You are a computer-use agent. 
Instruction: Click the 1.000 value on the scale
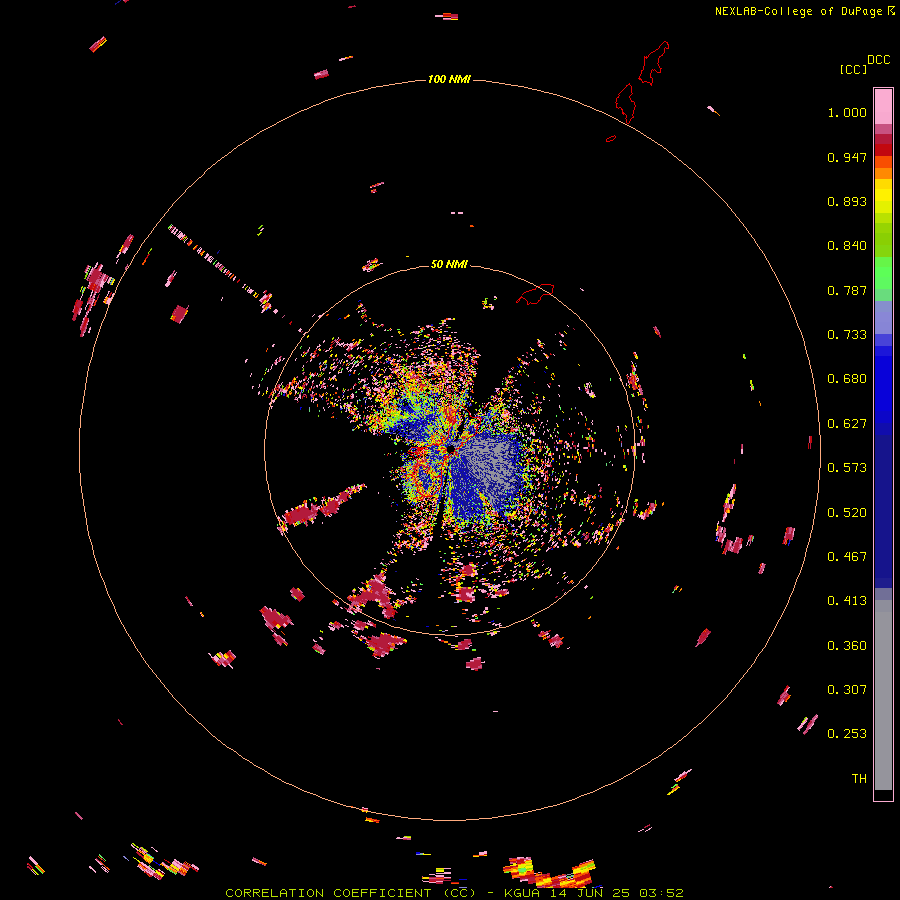coord(847,112)
